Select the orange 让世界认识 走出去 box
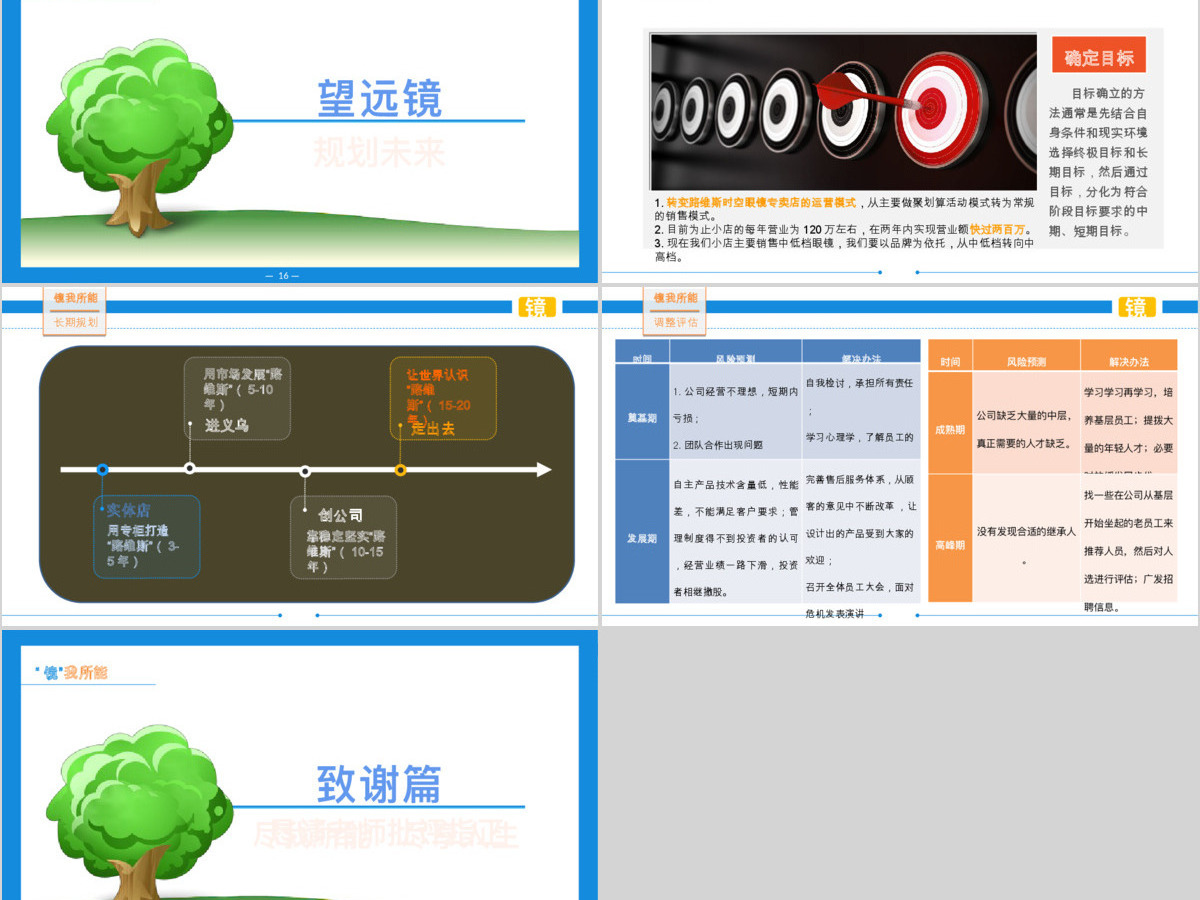Screen dimensions: 1200x900 coord(443,398)
